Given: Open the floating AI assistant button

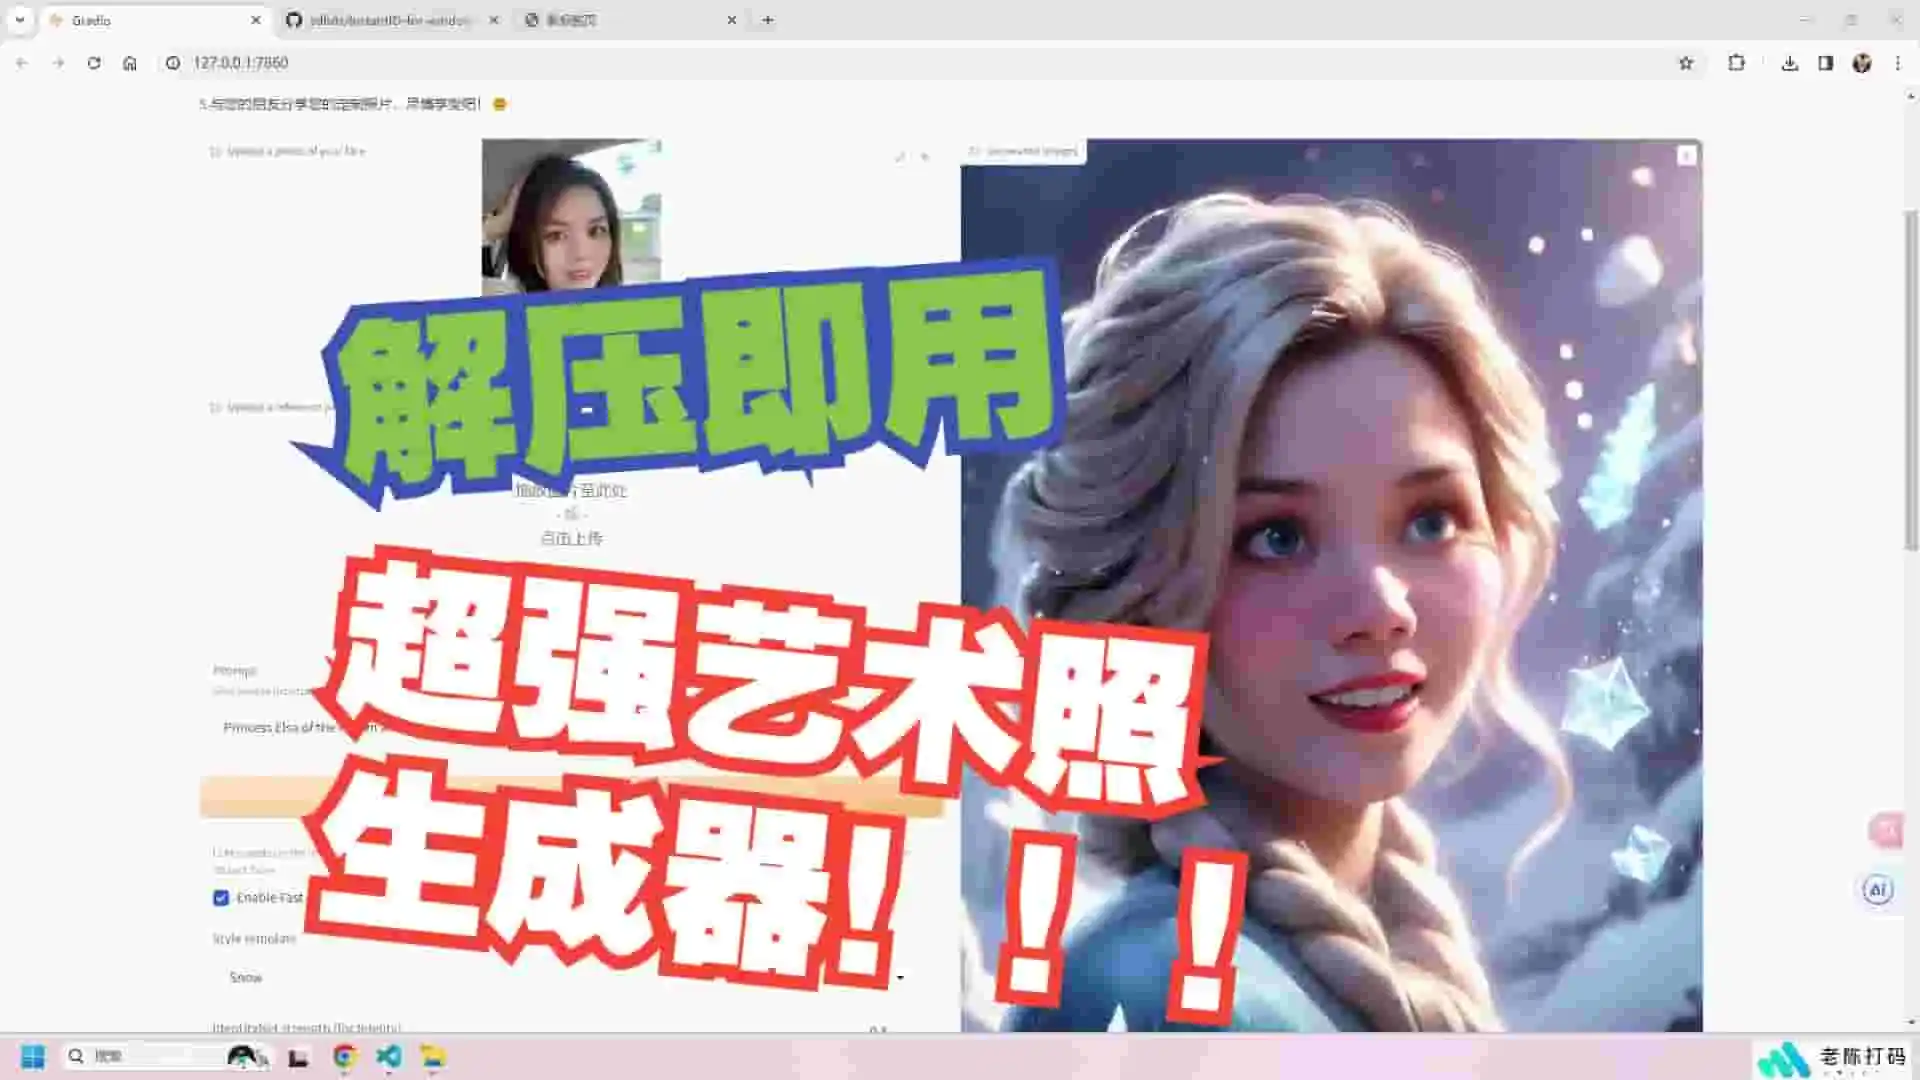Looking at the screenshot, I should coord(1878,890).
